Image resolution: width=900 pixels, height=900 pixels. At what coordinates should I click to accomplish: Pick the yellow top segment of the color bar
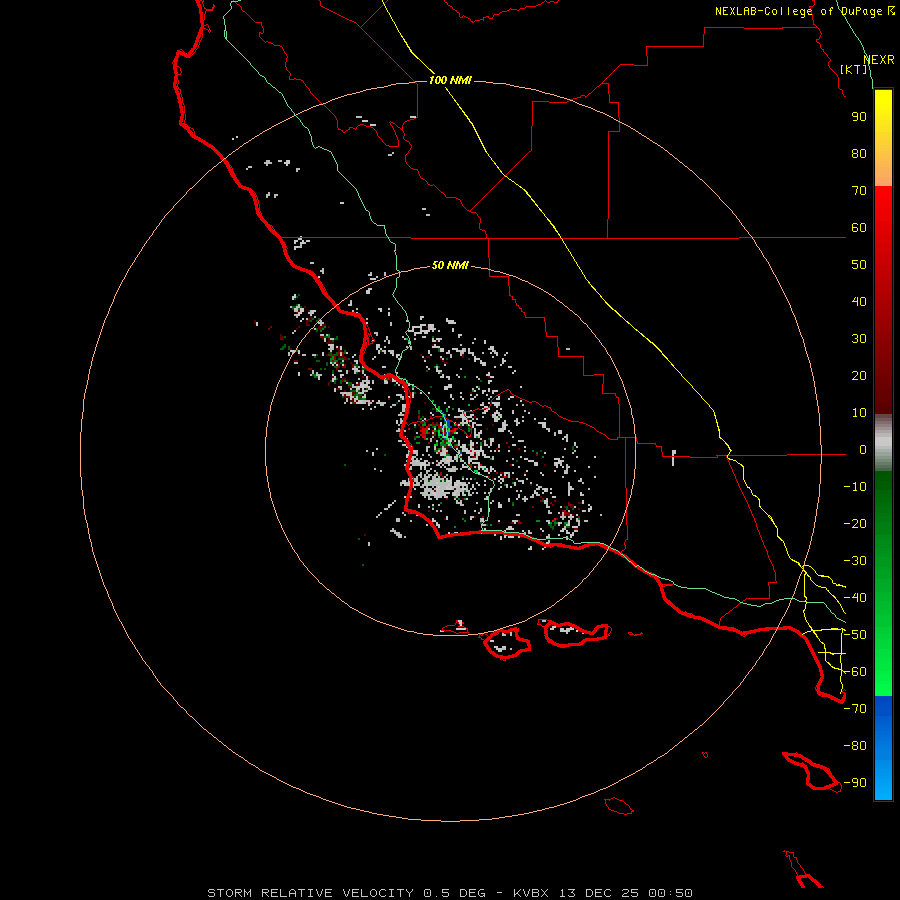pos(883,138)
